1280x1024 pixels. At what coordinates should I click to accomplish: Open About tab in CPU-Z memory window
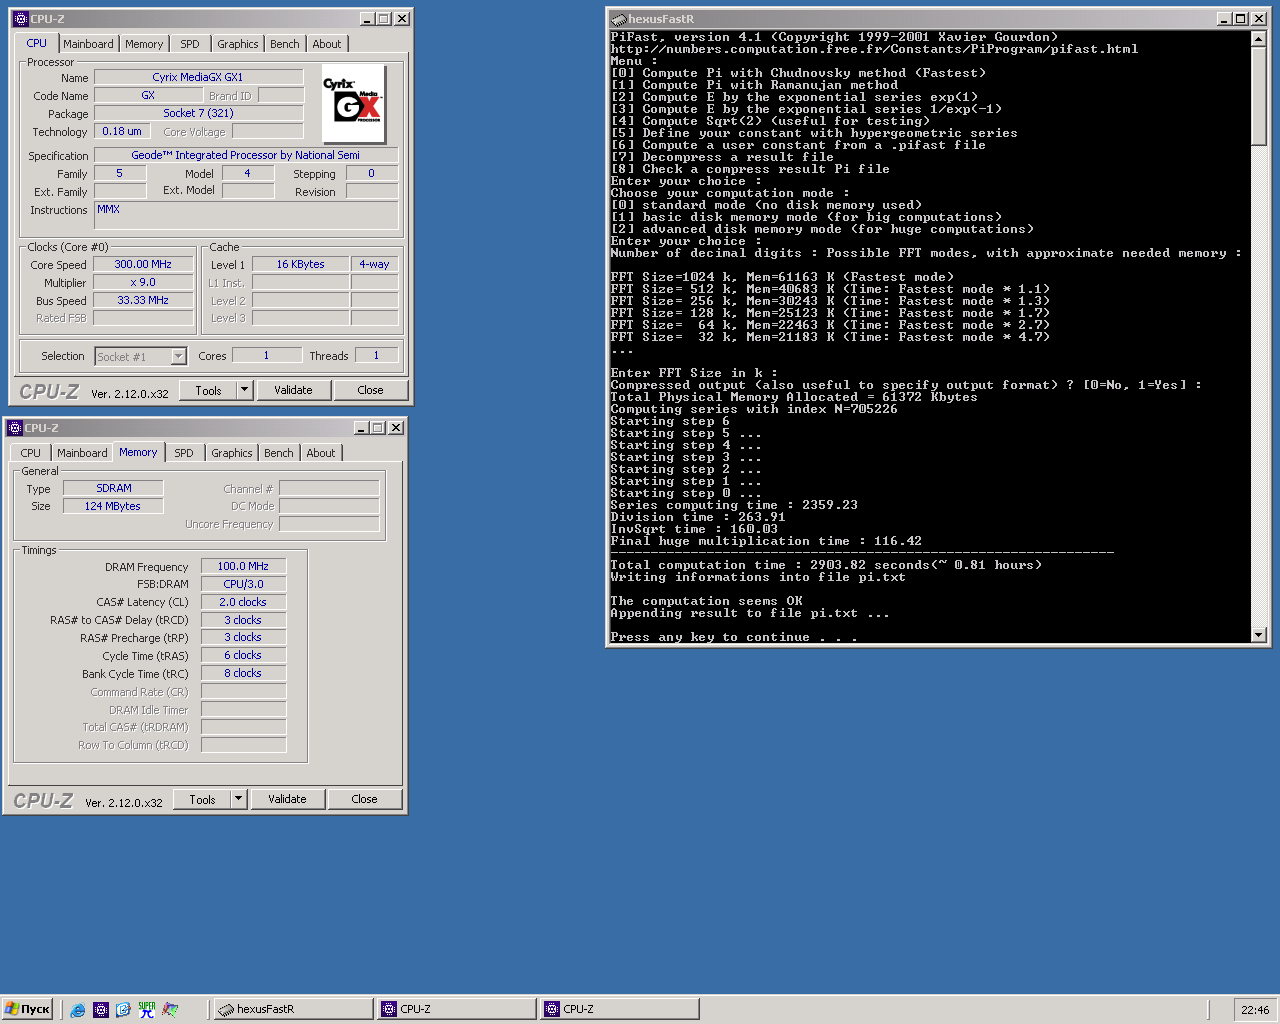[321, 453]
